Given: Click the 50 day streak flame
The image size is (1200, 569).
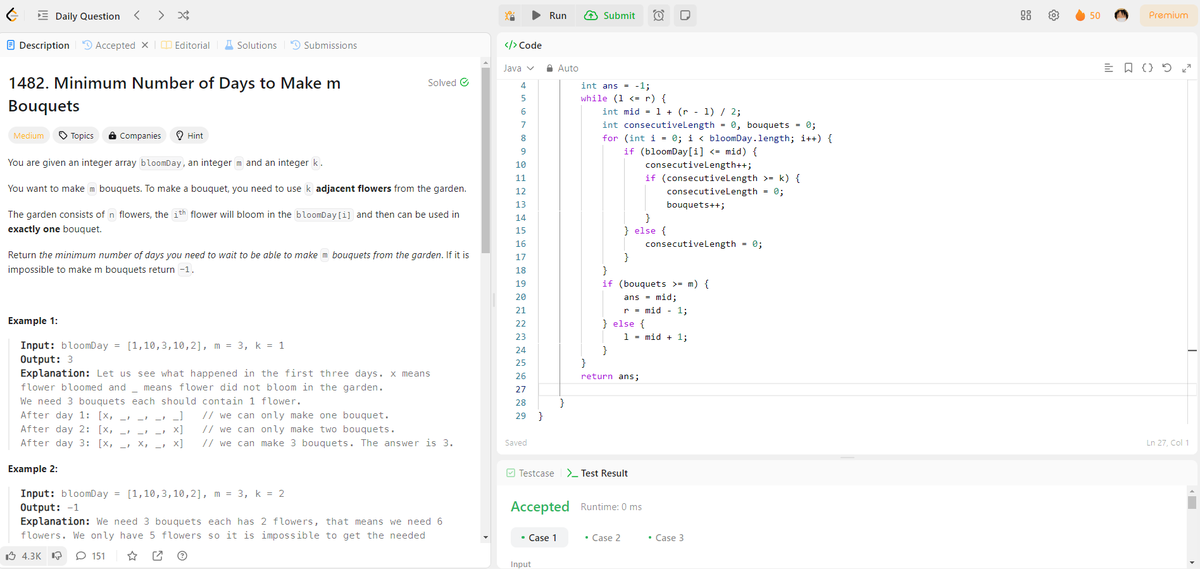Looking at the screenshot, I should pyautogui.click(x=1088, y=16).
